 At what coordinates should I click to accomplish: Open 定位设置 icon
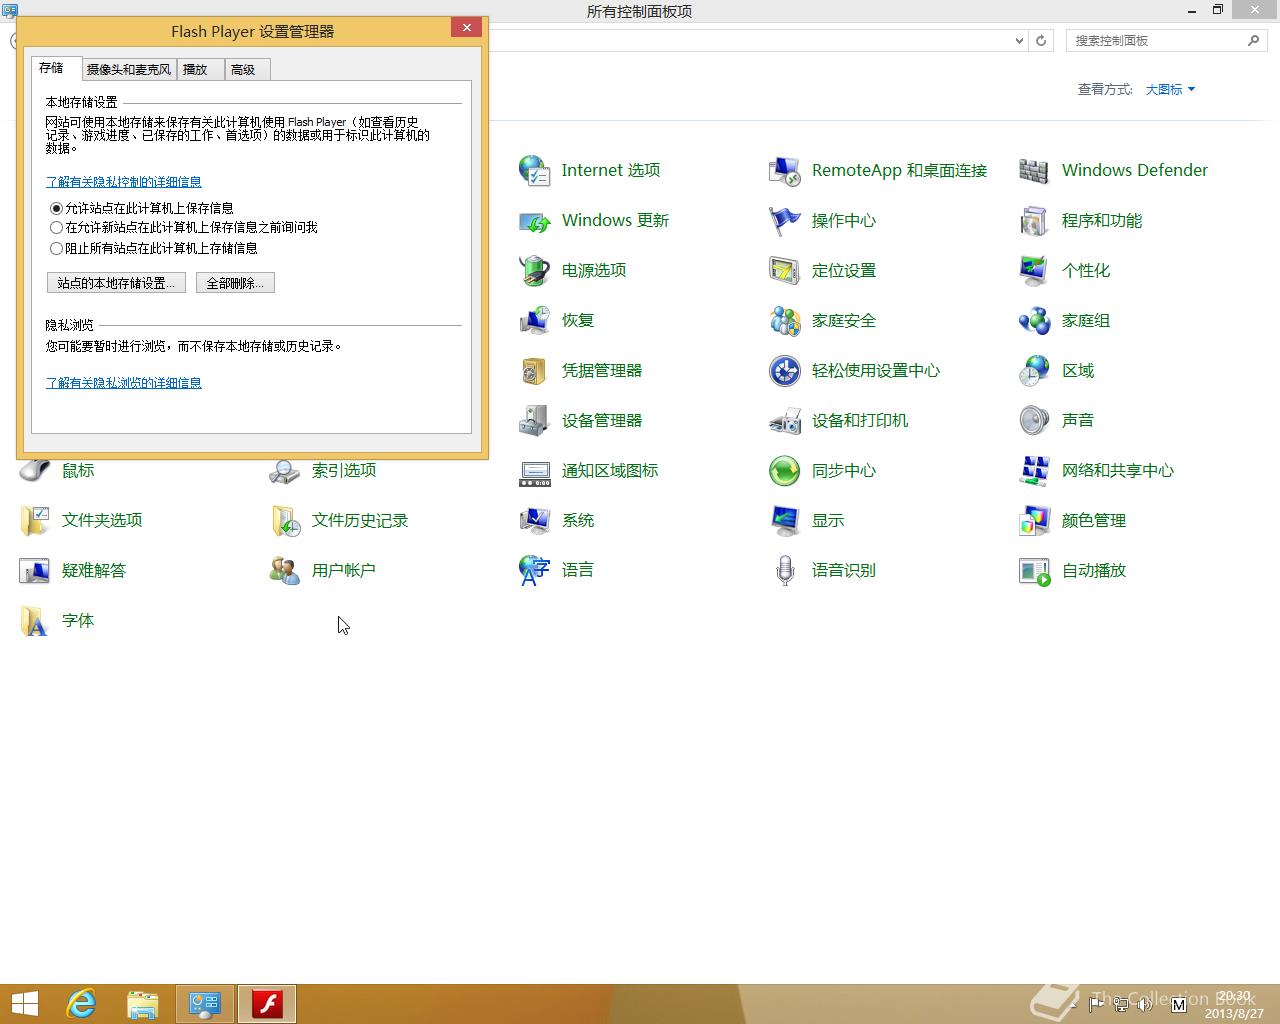point(785,270)
